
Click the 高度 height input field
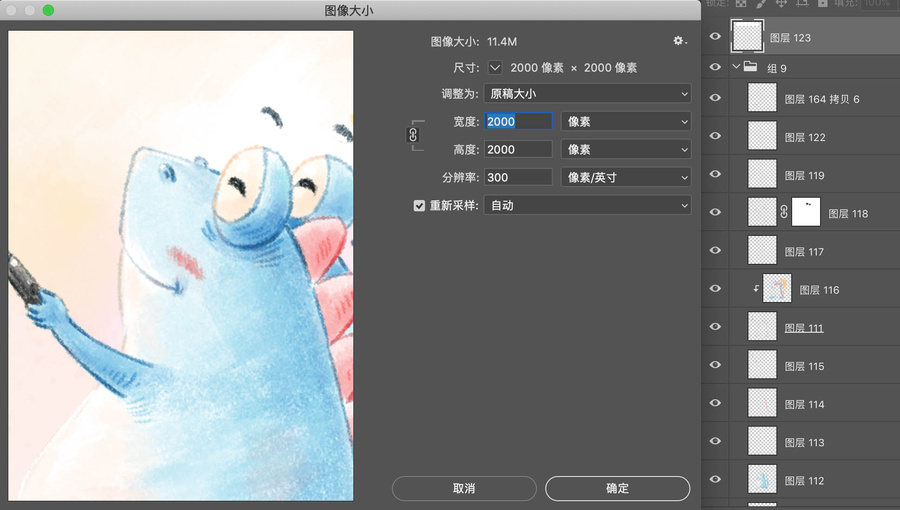pos(518,149)
